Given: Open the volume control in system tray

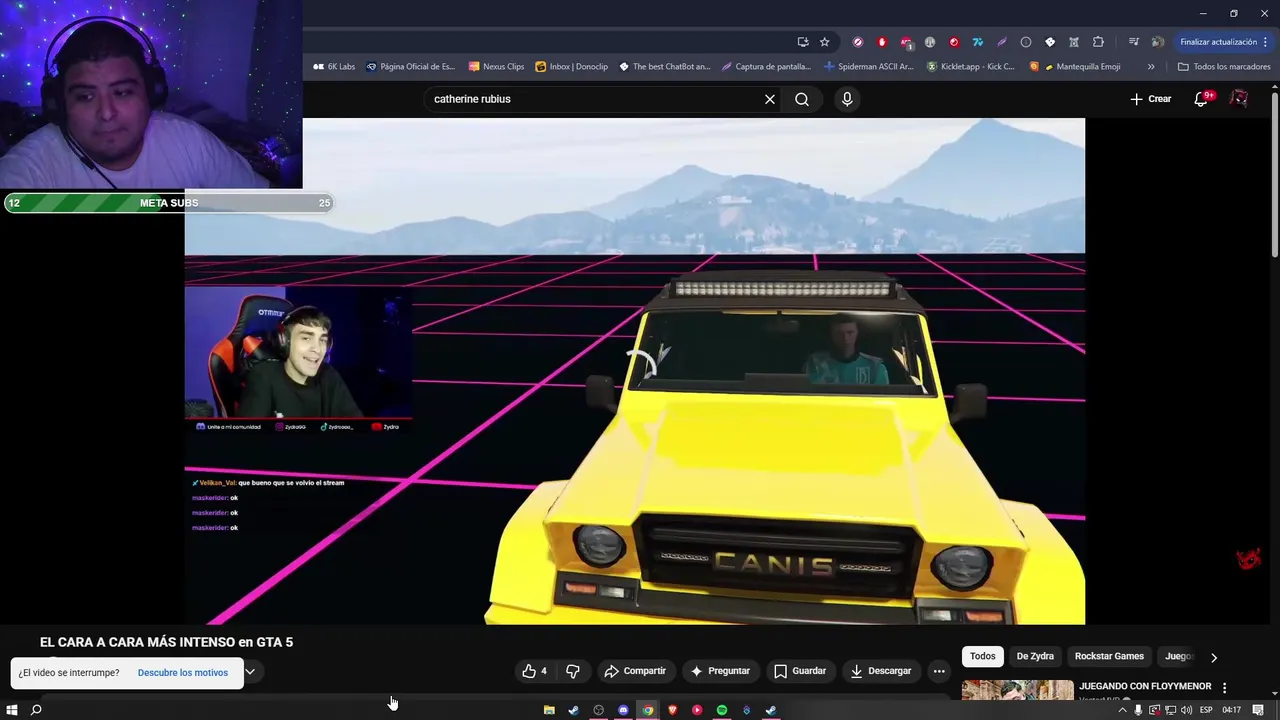Looking at the screenshot, I should click(x=1187, y=710).
